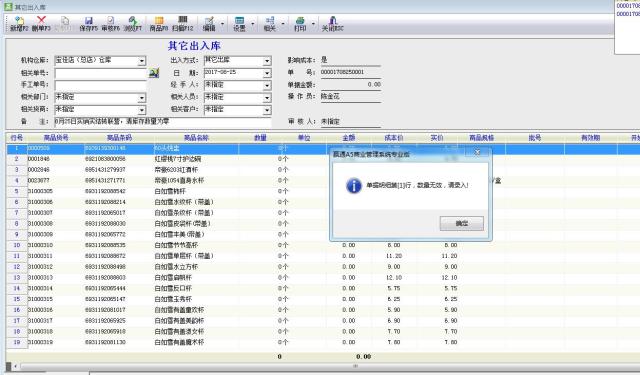Click the product name 自如雪竹节茗杯

tap(176, 245)
